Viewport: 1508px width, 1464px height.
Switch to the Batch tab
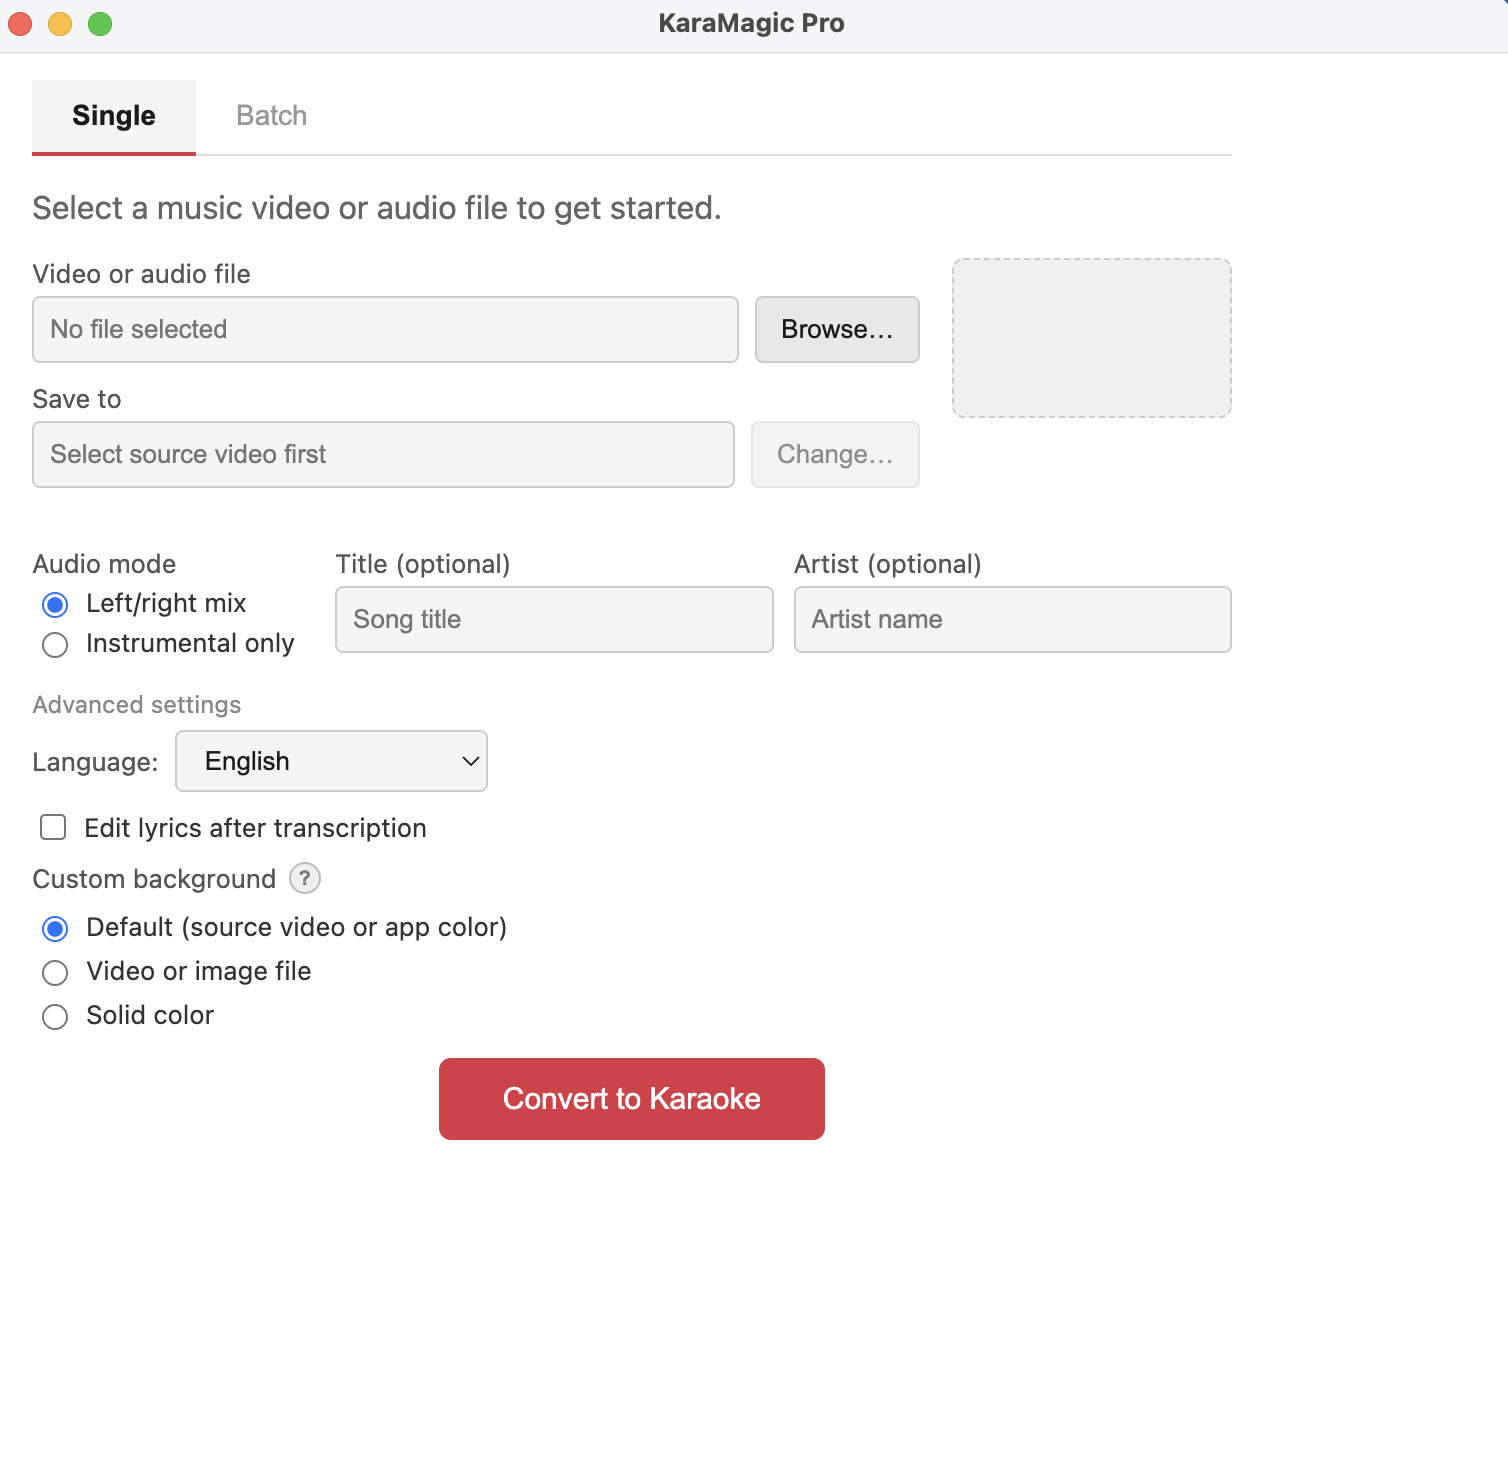(x=271, y=116)
